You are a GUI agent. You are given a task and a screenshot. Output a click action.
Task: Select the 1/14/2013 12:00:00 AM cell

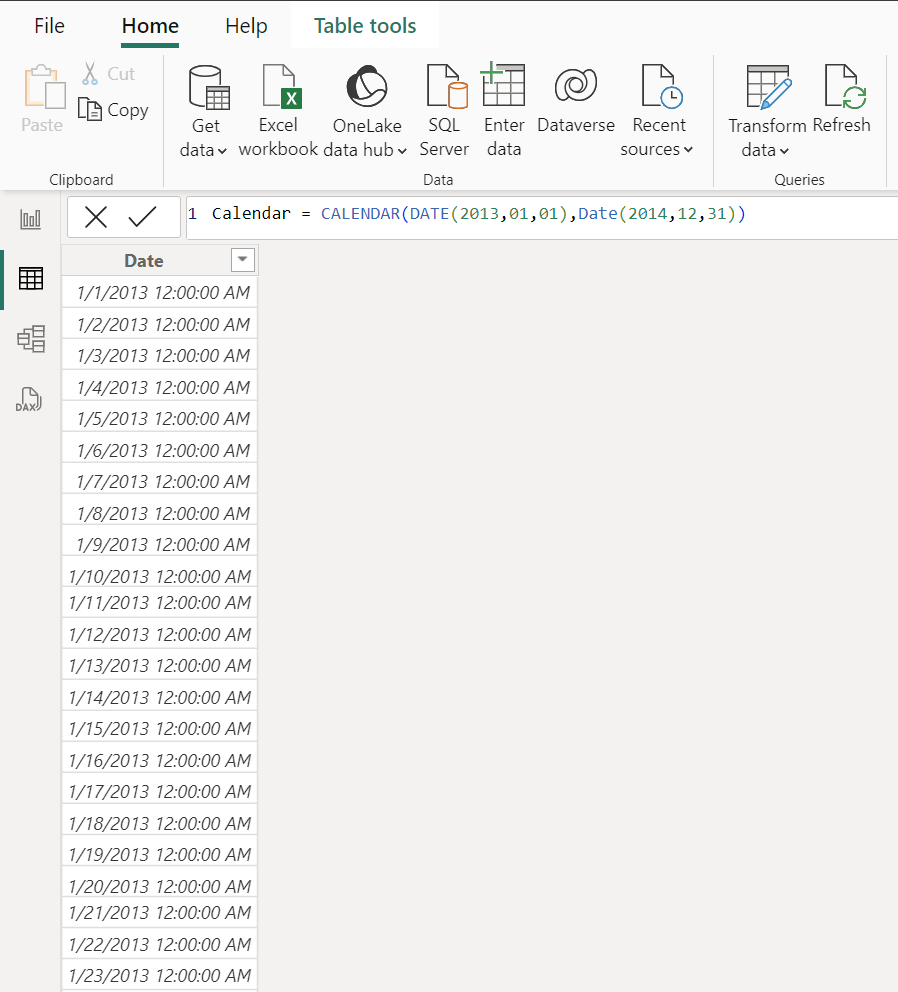click(x=159, y=697)
